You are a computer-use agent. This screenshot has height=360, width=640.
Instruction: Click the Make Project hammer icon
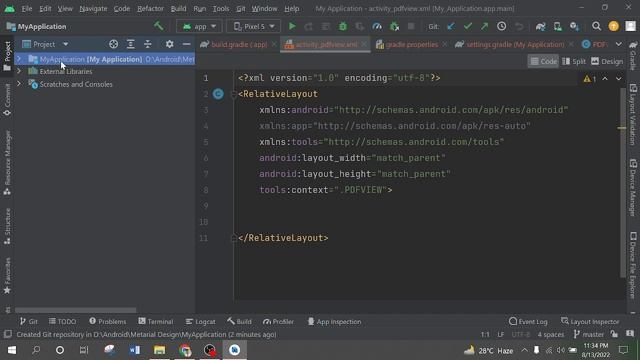point(158,26)
